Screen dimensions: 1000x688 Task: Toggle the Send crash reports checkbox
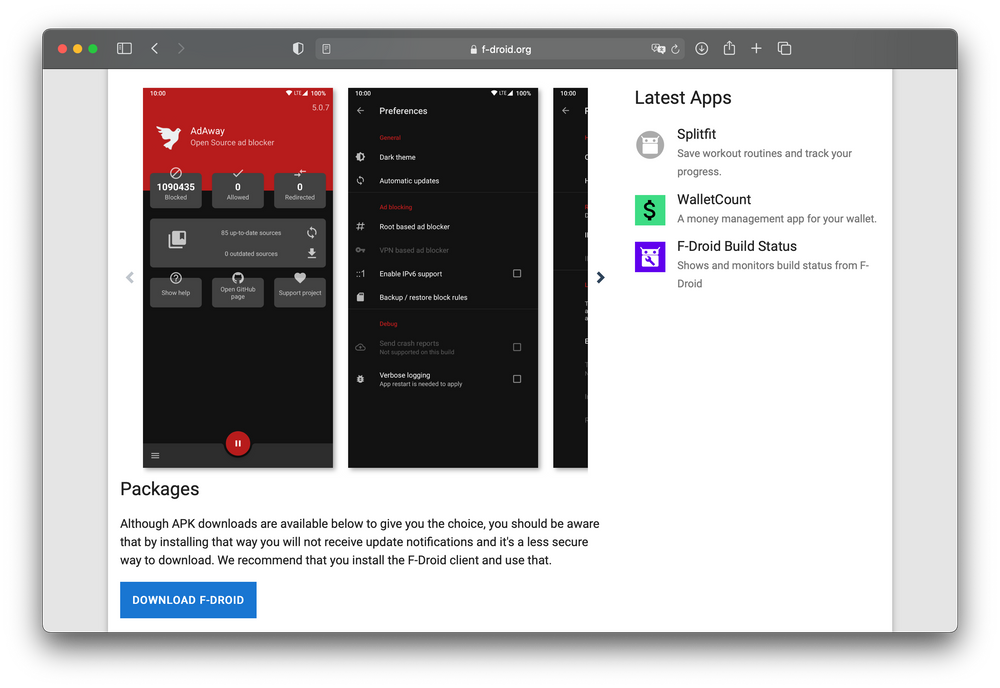(x=517, y=348)
